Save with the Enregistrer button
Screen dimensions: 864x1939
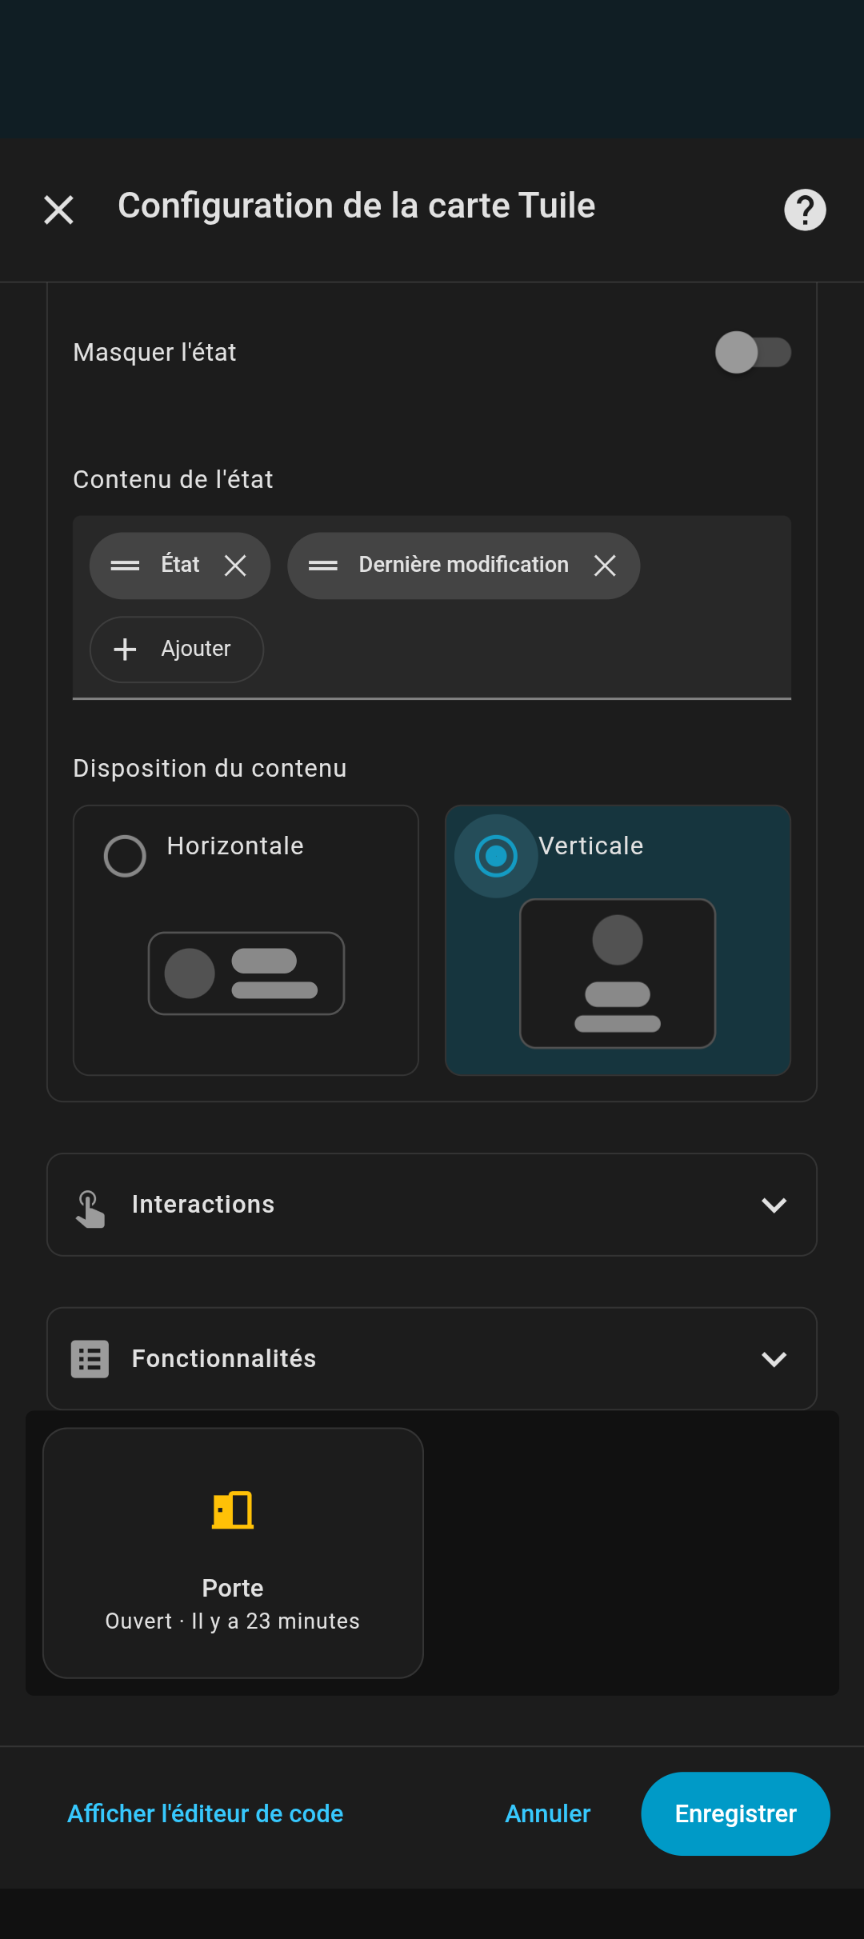pos(735,1814)
